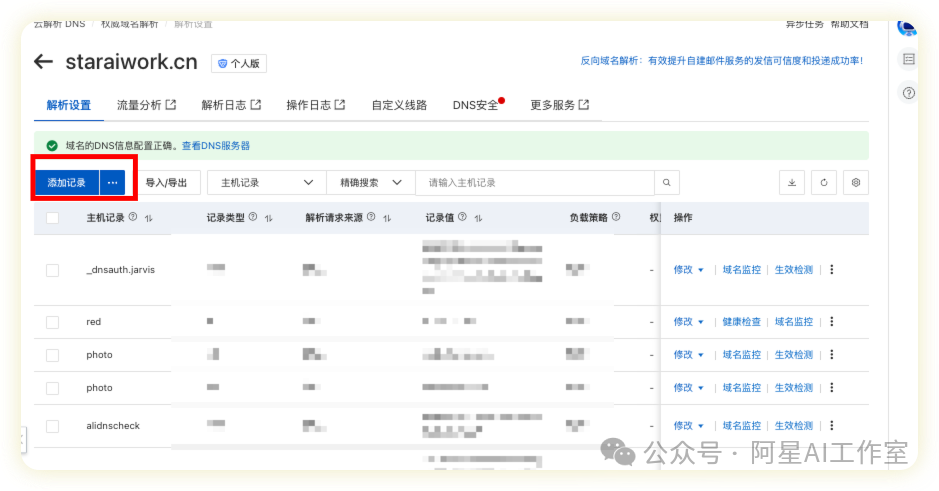The image size is (939, 491).
Task: Open the table settings gear icon
Action: pyautogui.click(x=855, y=183)
